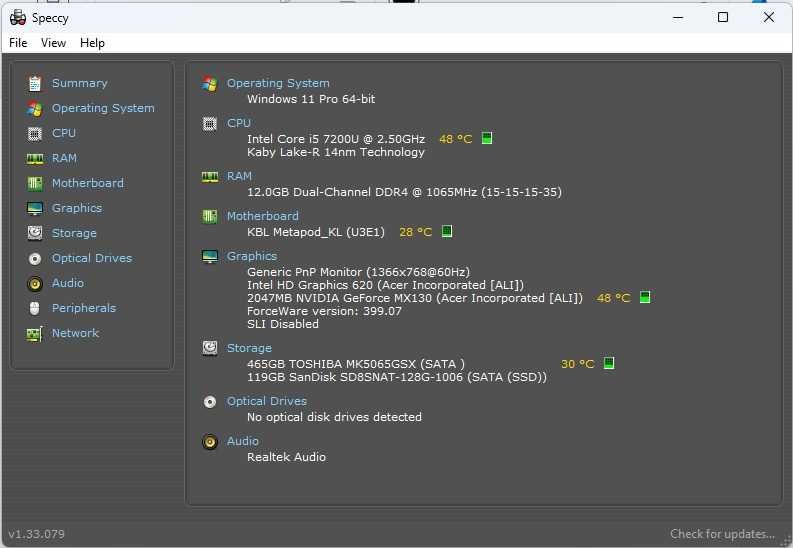Click the Graphics monitor icon in sidebar
The image size is (793, 548).
[x=34, y=208]
